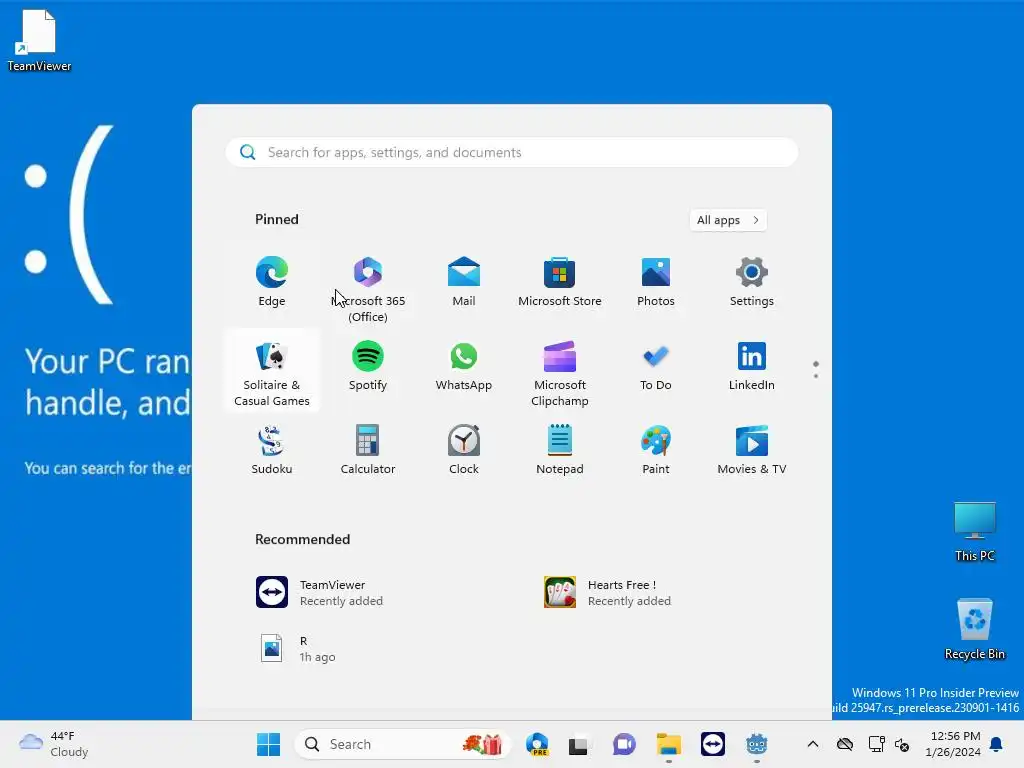This screenshot has width=1024, height=768.
Task: Launch Movies & TV app
Action: coord(752,450)
